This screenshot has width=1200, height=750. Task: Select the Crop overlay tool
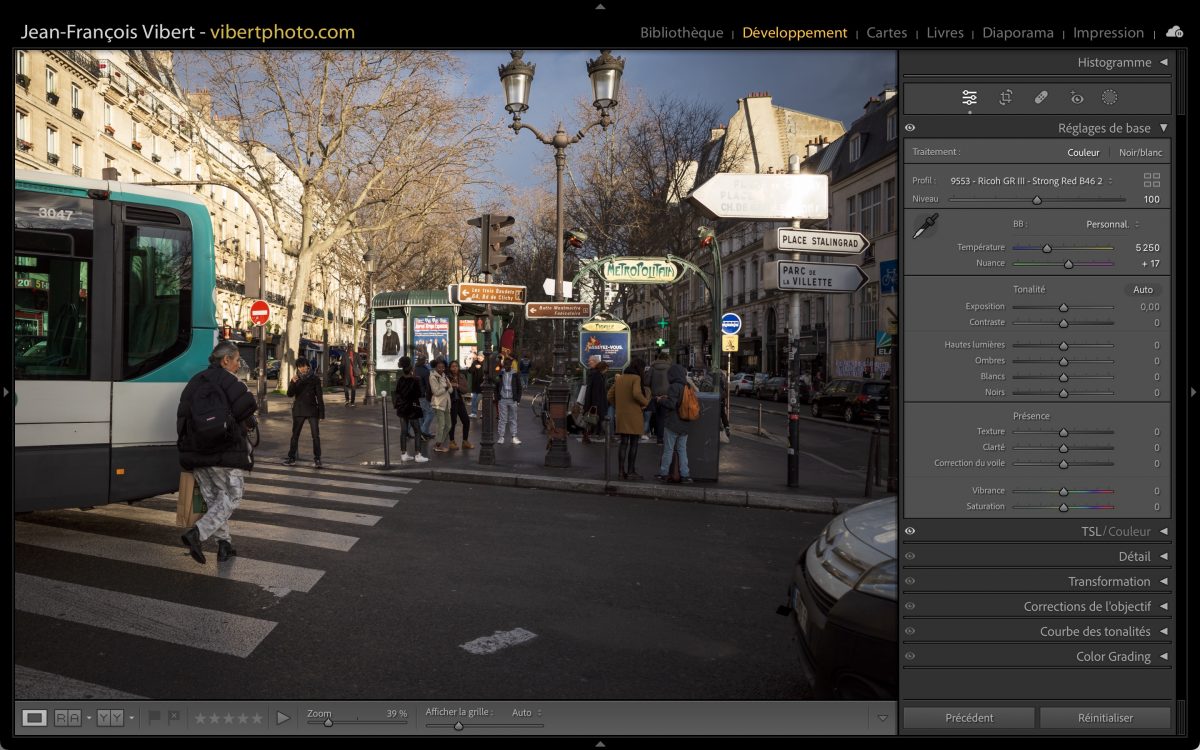pos(1005,98)
